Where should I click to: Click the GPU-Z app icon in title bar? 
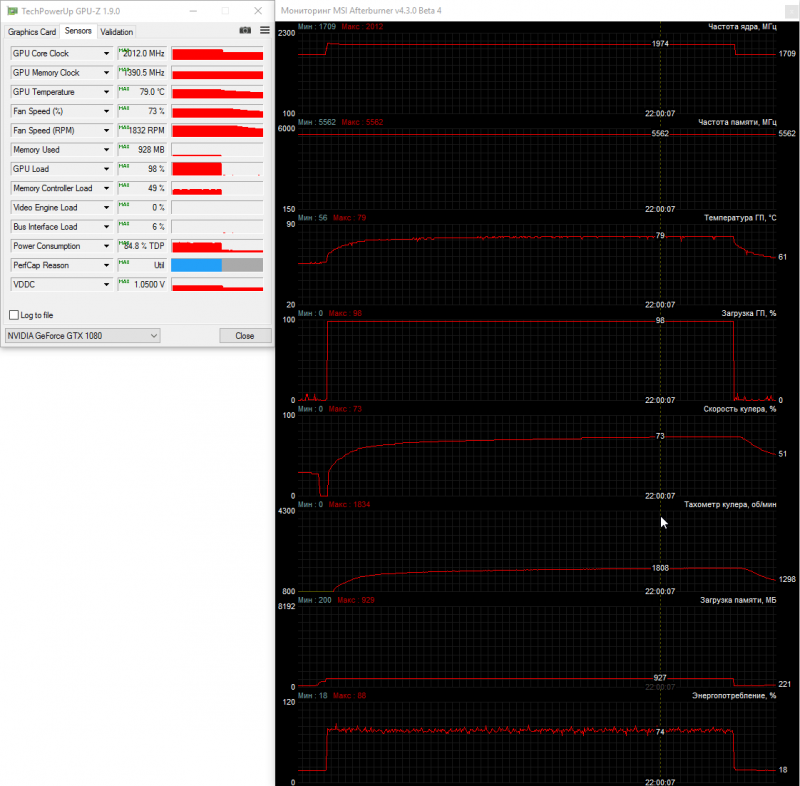click(x=12, y=11)
